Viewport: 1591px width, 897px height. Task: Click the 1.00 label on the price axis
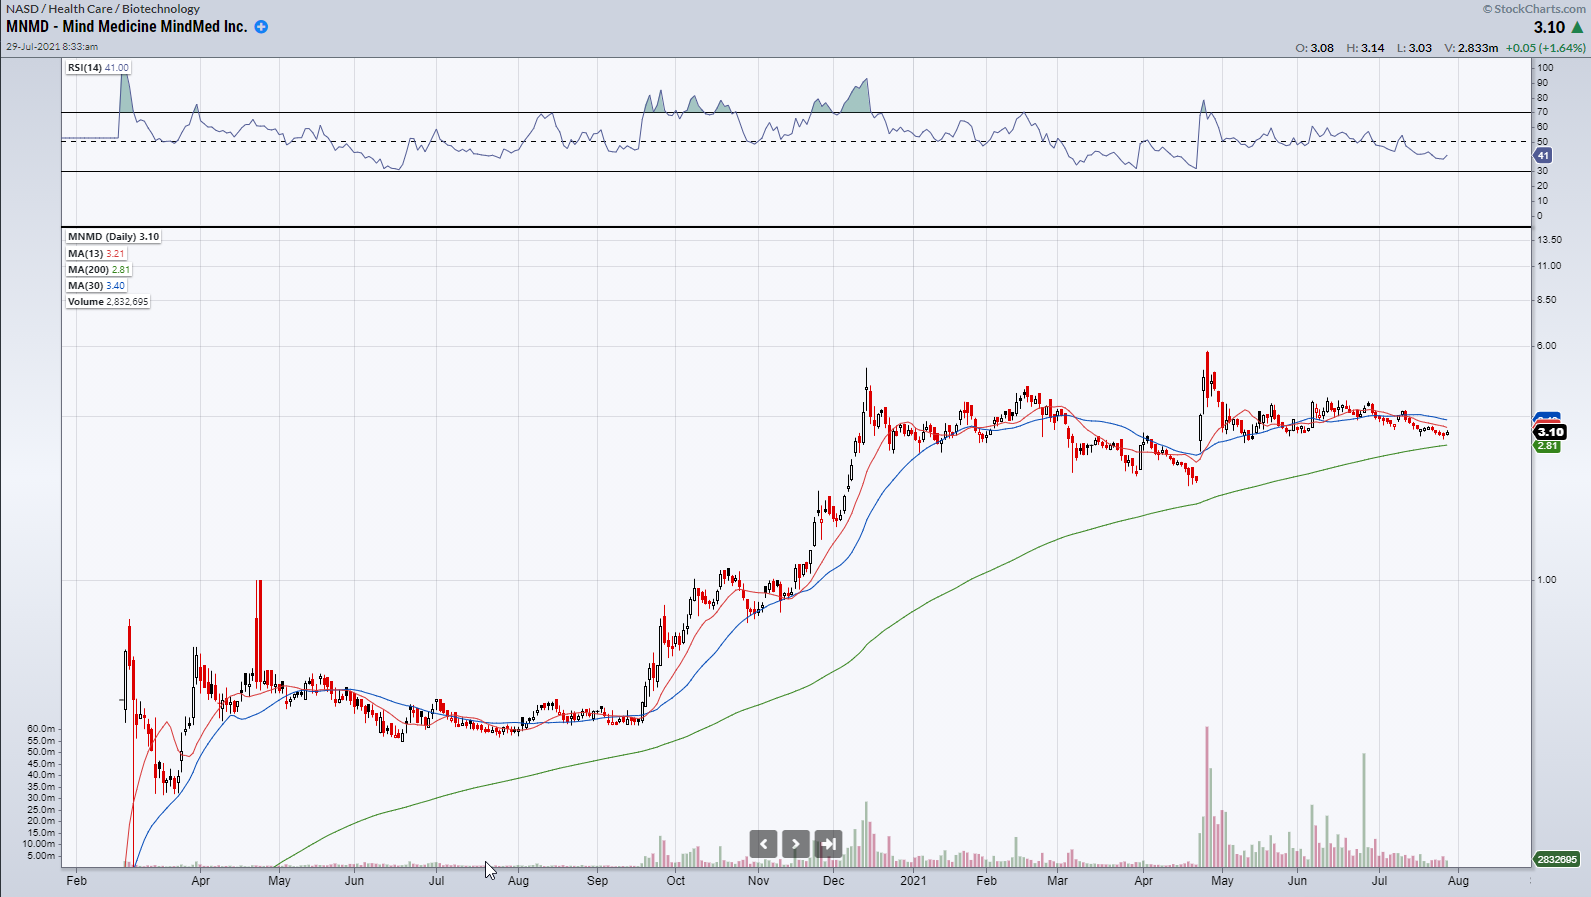click(1546, 580)
